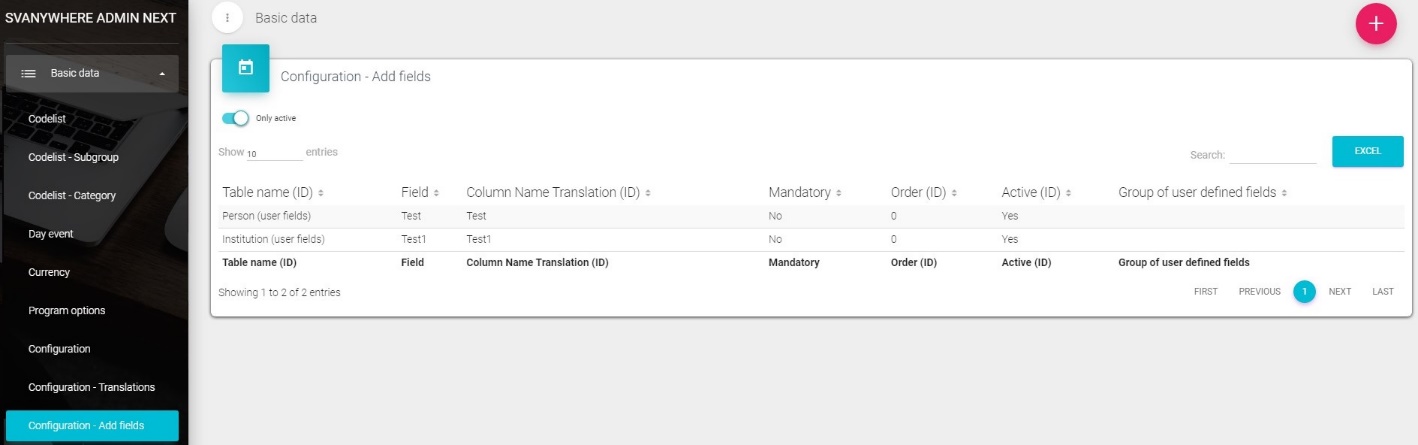Image resolution: width=1418 pixels, height=445 pixels.
Task: Collapse the Basic data sidebar section
Action: point(162,73)
